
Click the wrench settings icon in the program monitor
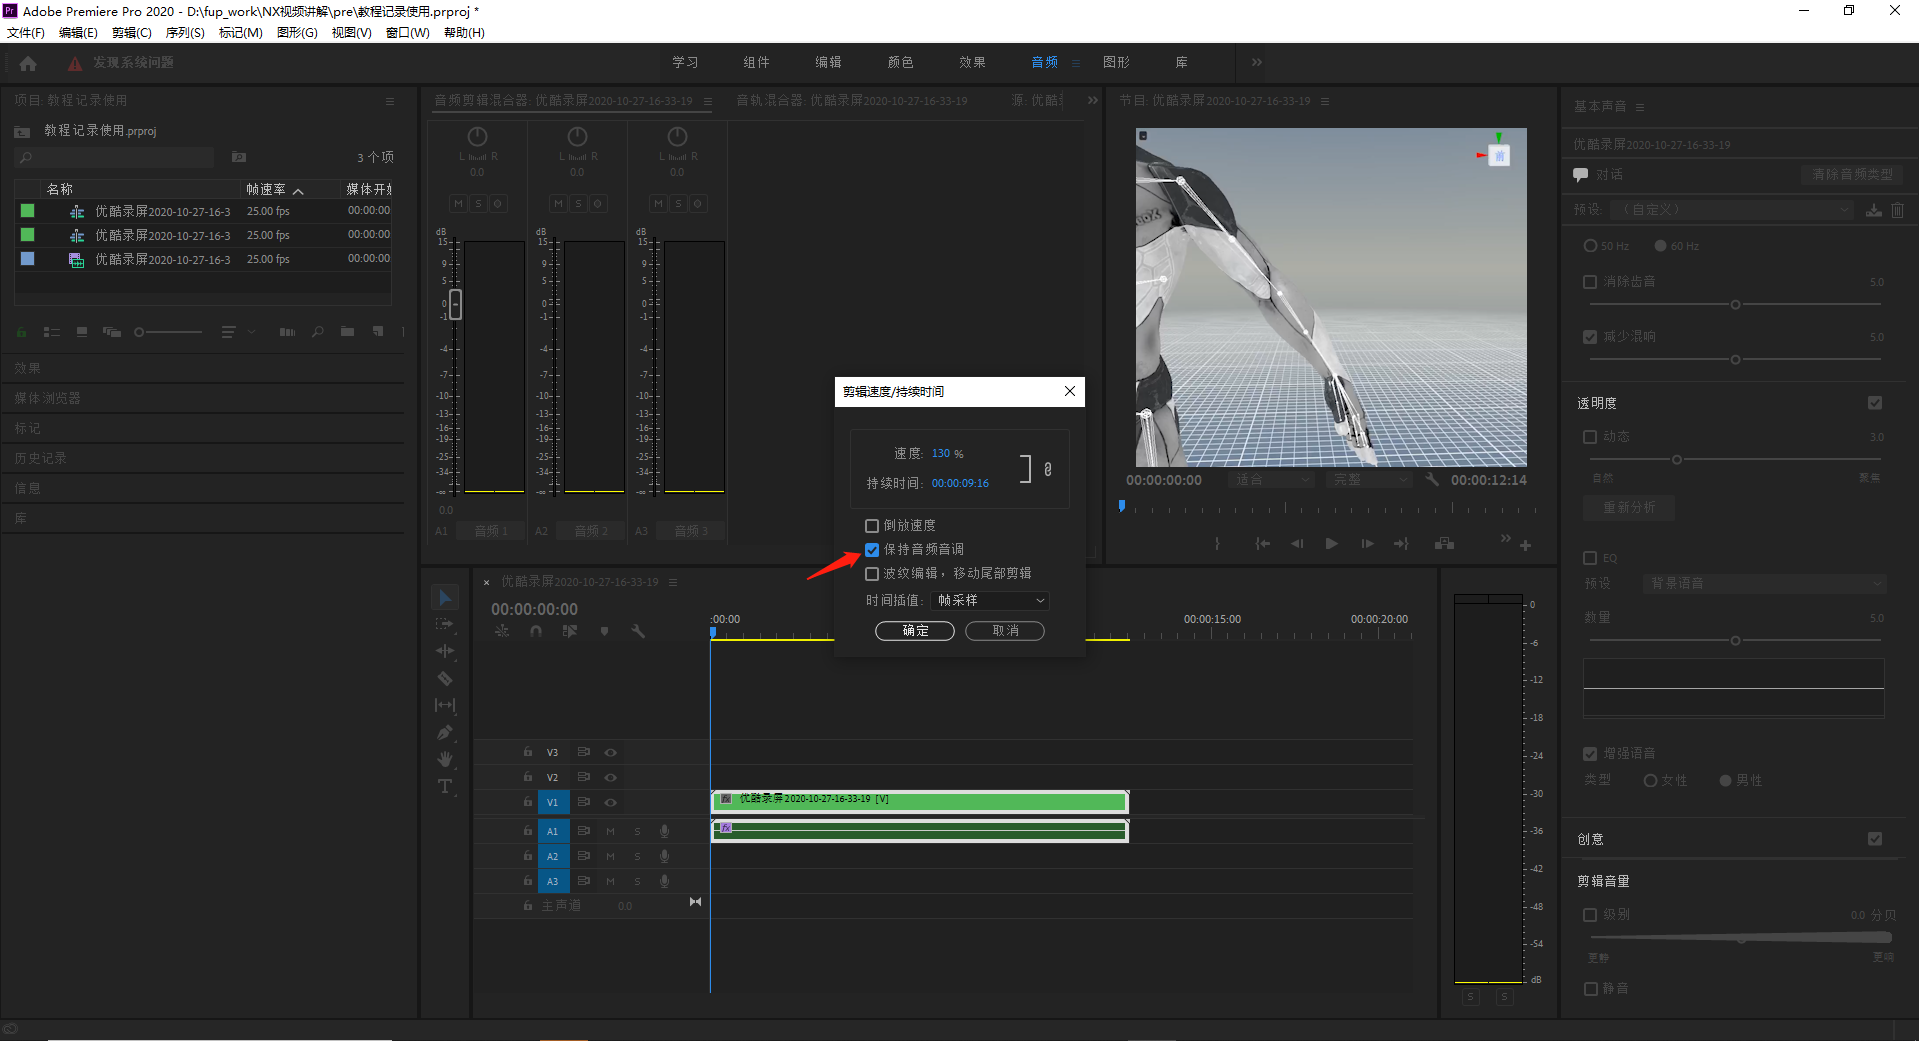1432,480
